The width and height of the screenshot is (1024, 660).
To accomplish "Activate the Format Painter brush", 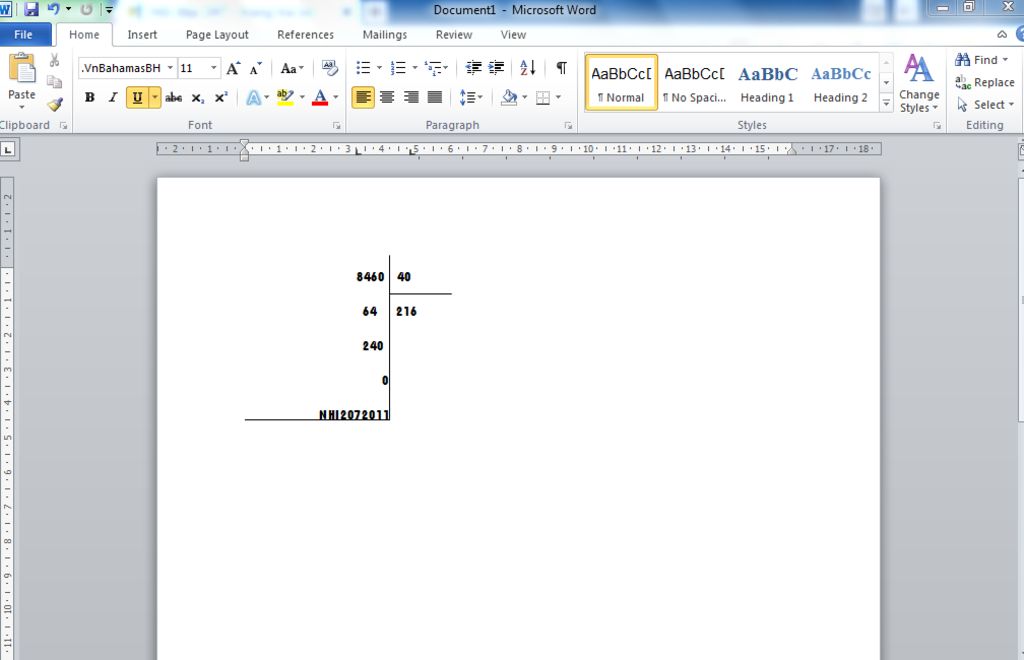I will [54, 104].
